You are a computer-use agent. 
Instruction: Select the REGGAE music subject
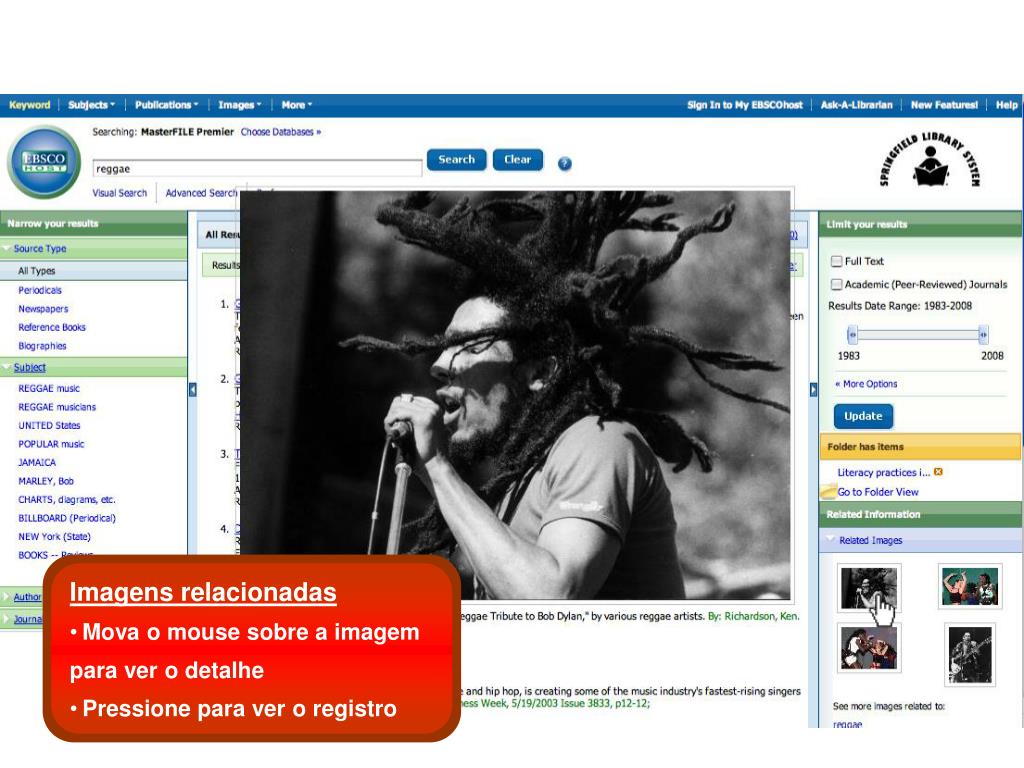(x=49, y=389)
